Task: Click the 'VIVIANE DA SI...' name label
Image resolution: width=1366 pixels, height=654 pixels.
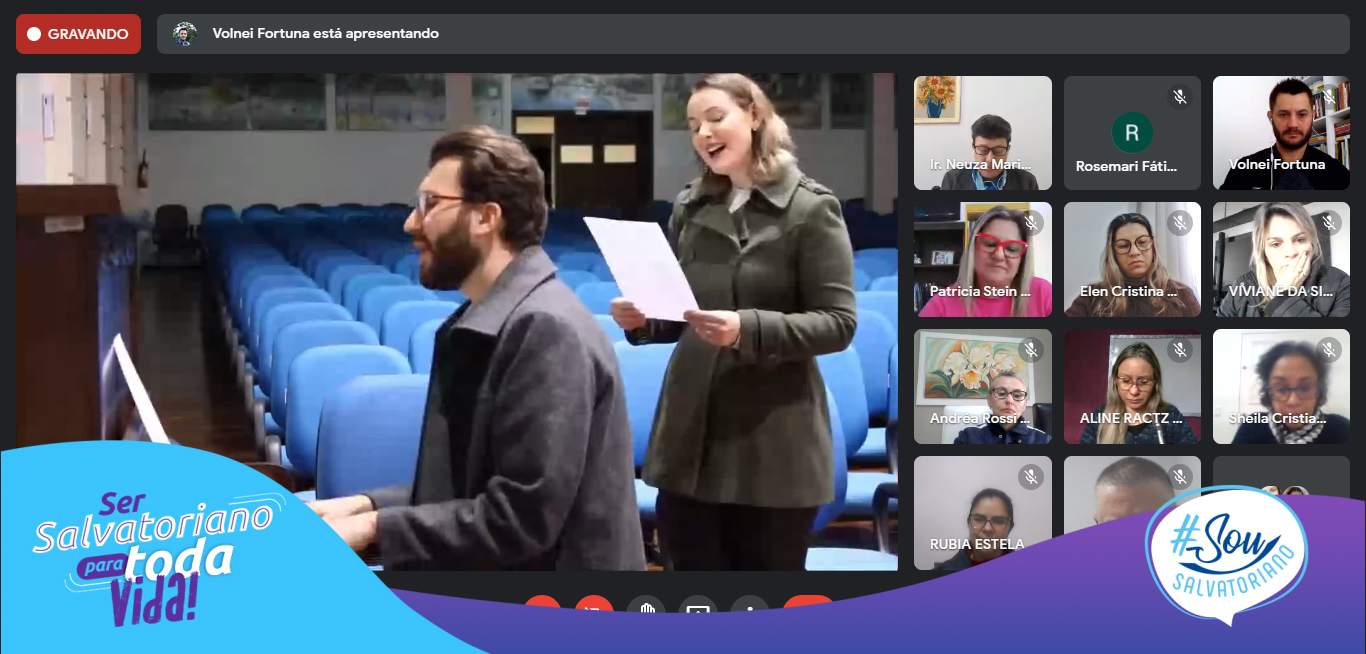Action: tap(1279, 292)
